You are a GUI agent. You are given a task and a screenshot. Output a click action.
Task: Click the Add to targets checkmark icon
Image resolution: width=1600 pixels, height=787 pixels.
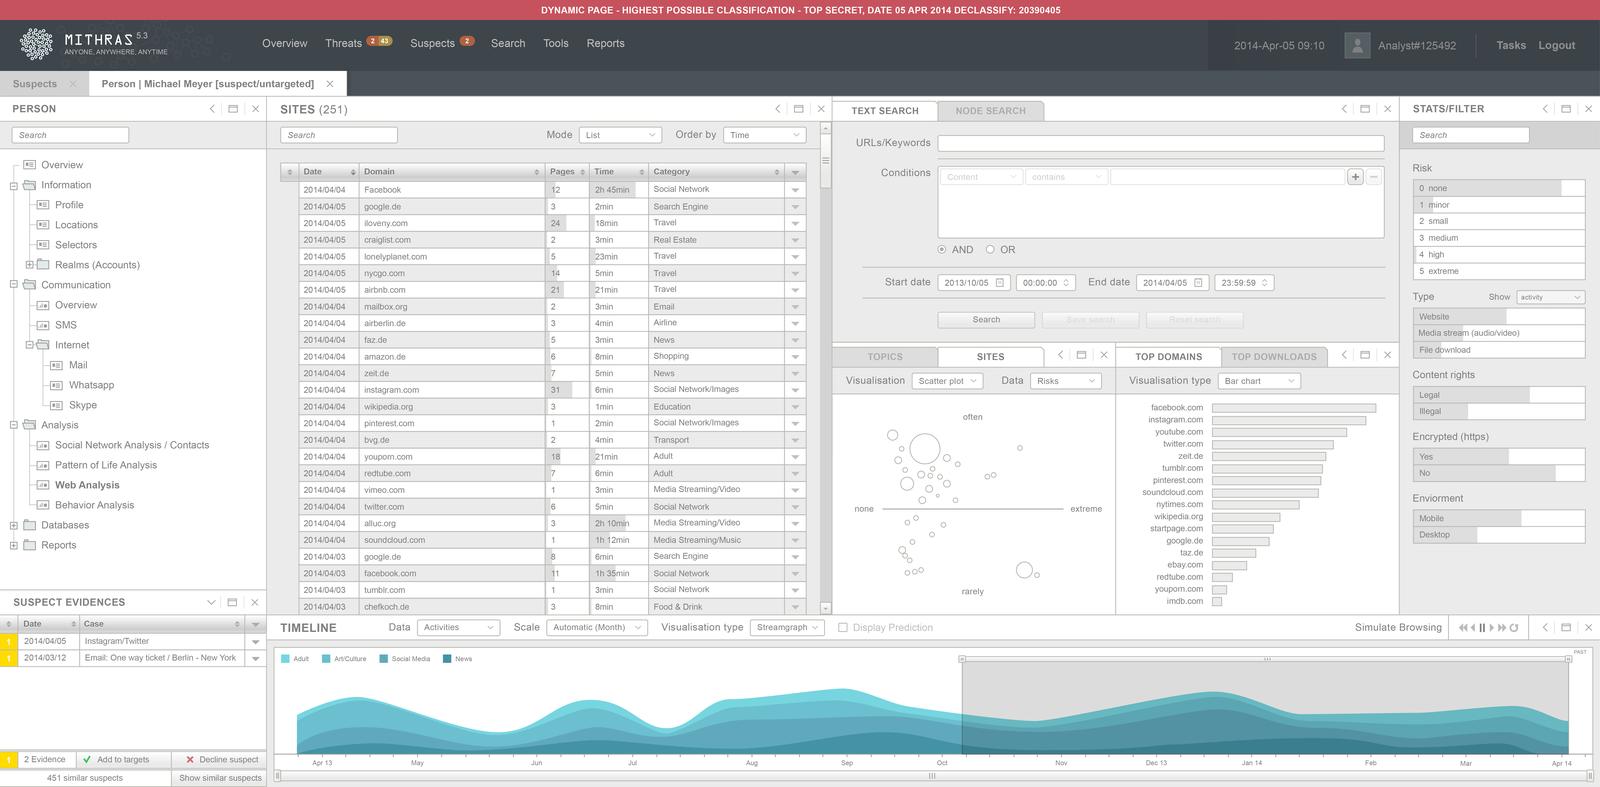pyautogui.click(x=87, y=760)
